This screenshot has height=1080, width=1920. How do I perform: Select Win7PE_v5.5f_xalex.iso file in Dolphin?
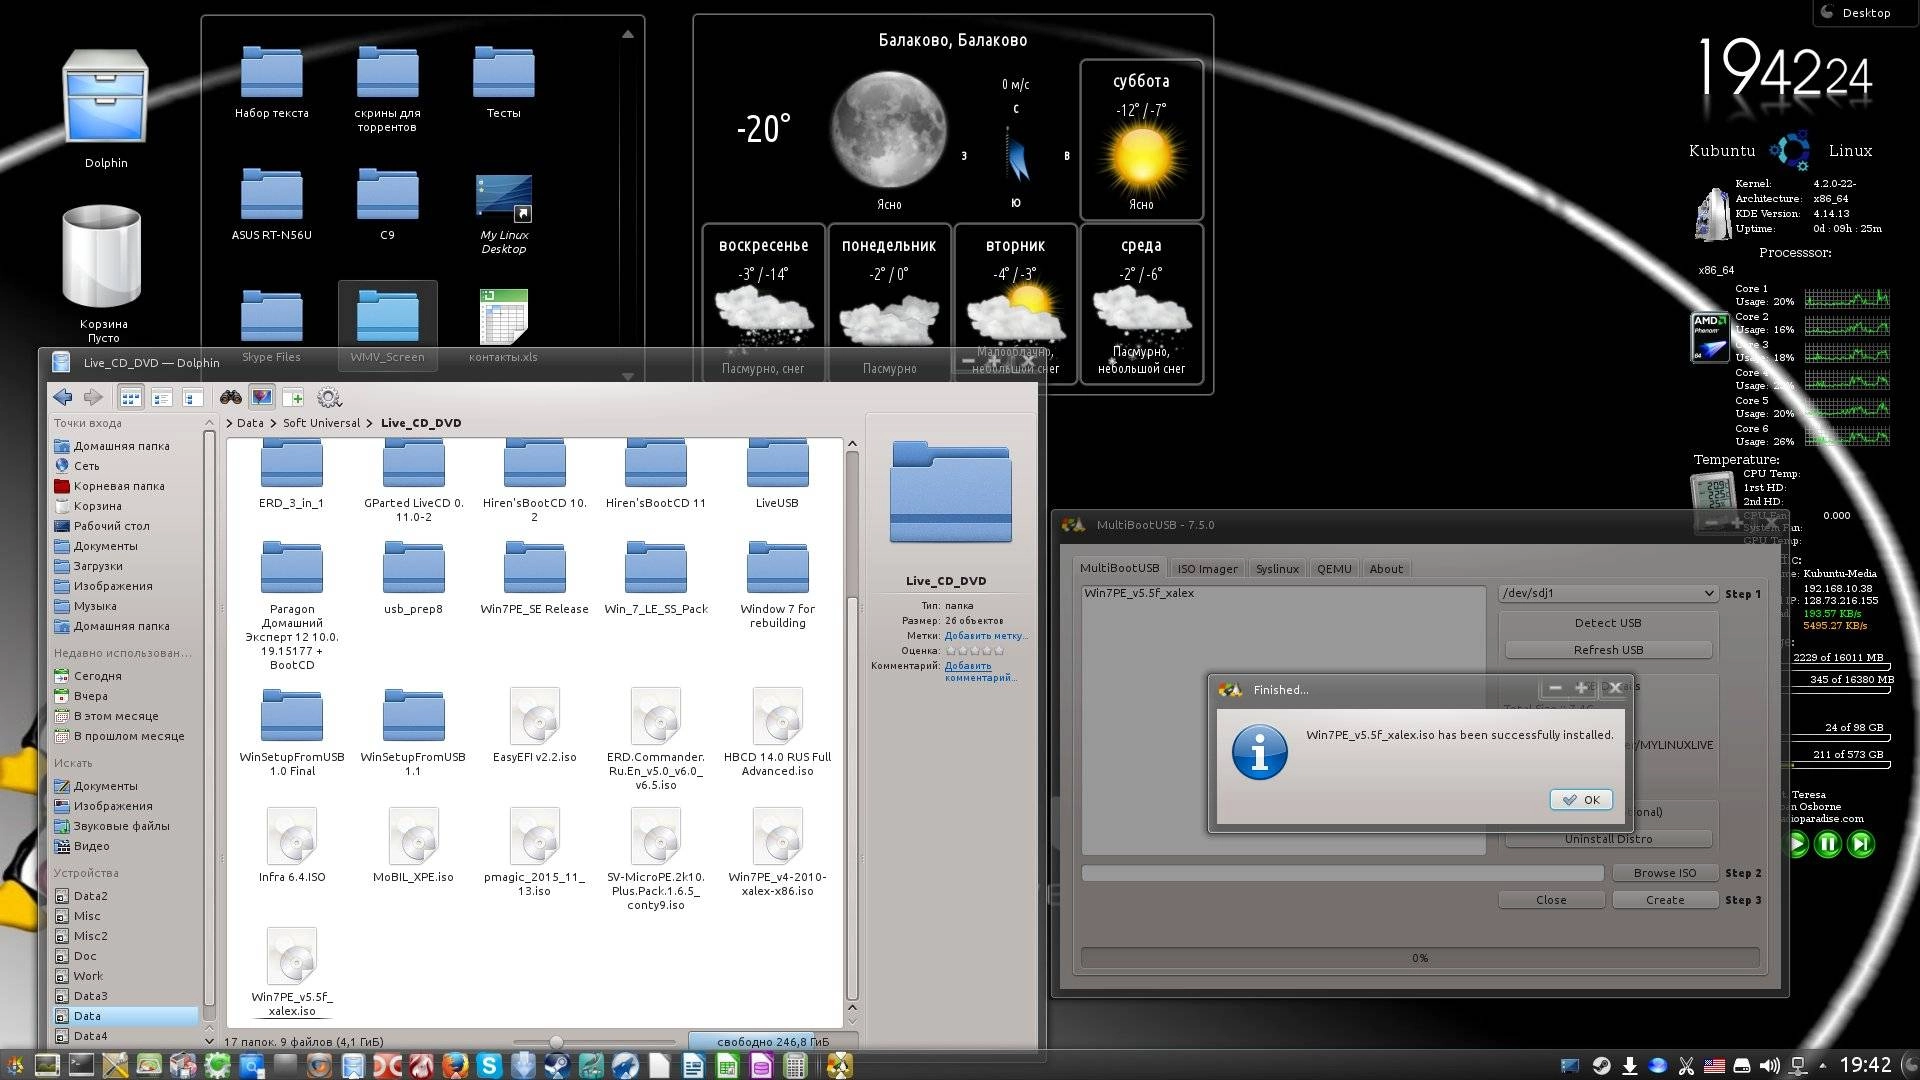click(292, 971)
